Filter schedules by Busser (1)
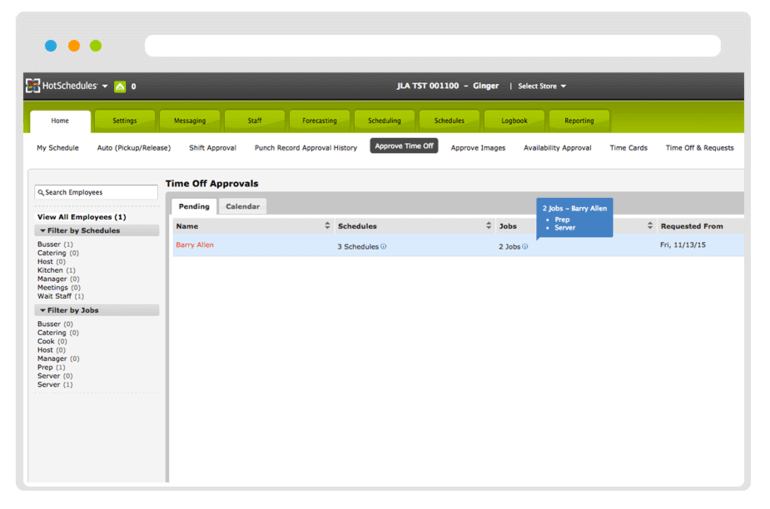Viewport: 770px width, 509px height. coord(55,244)
